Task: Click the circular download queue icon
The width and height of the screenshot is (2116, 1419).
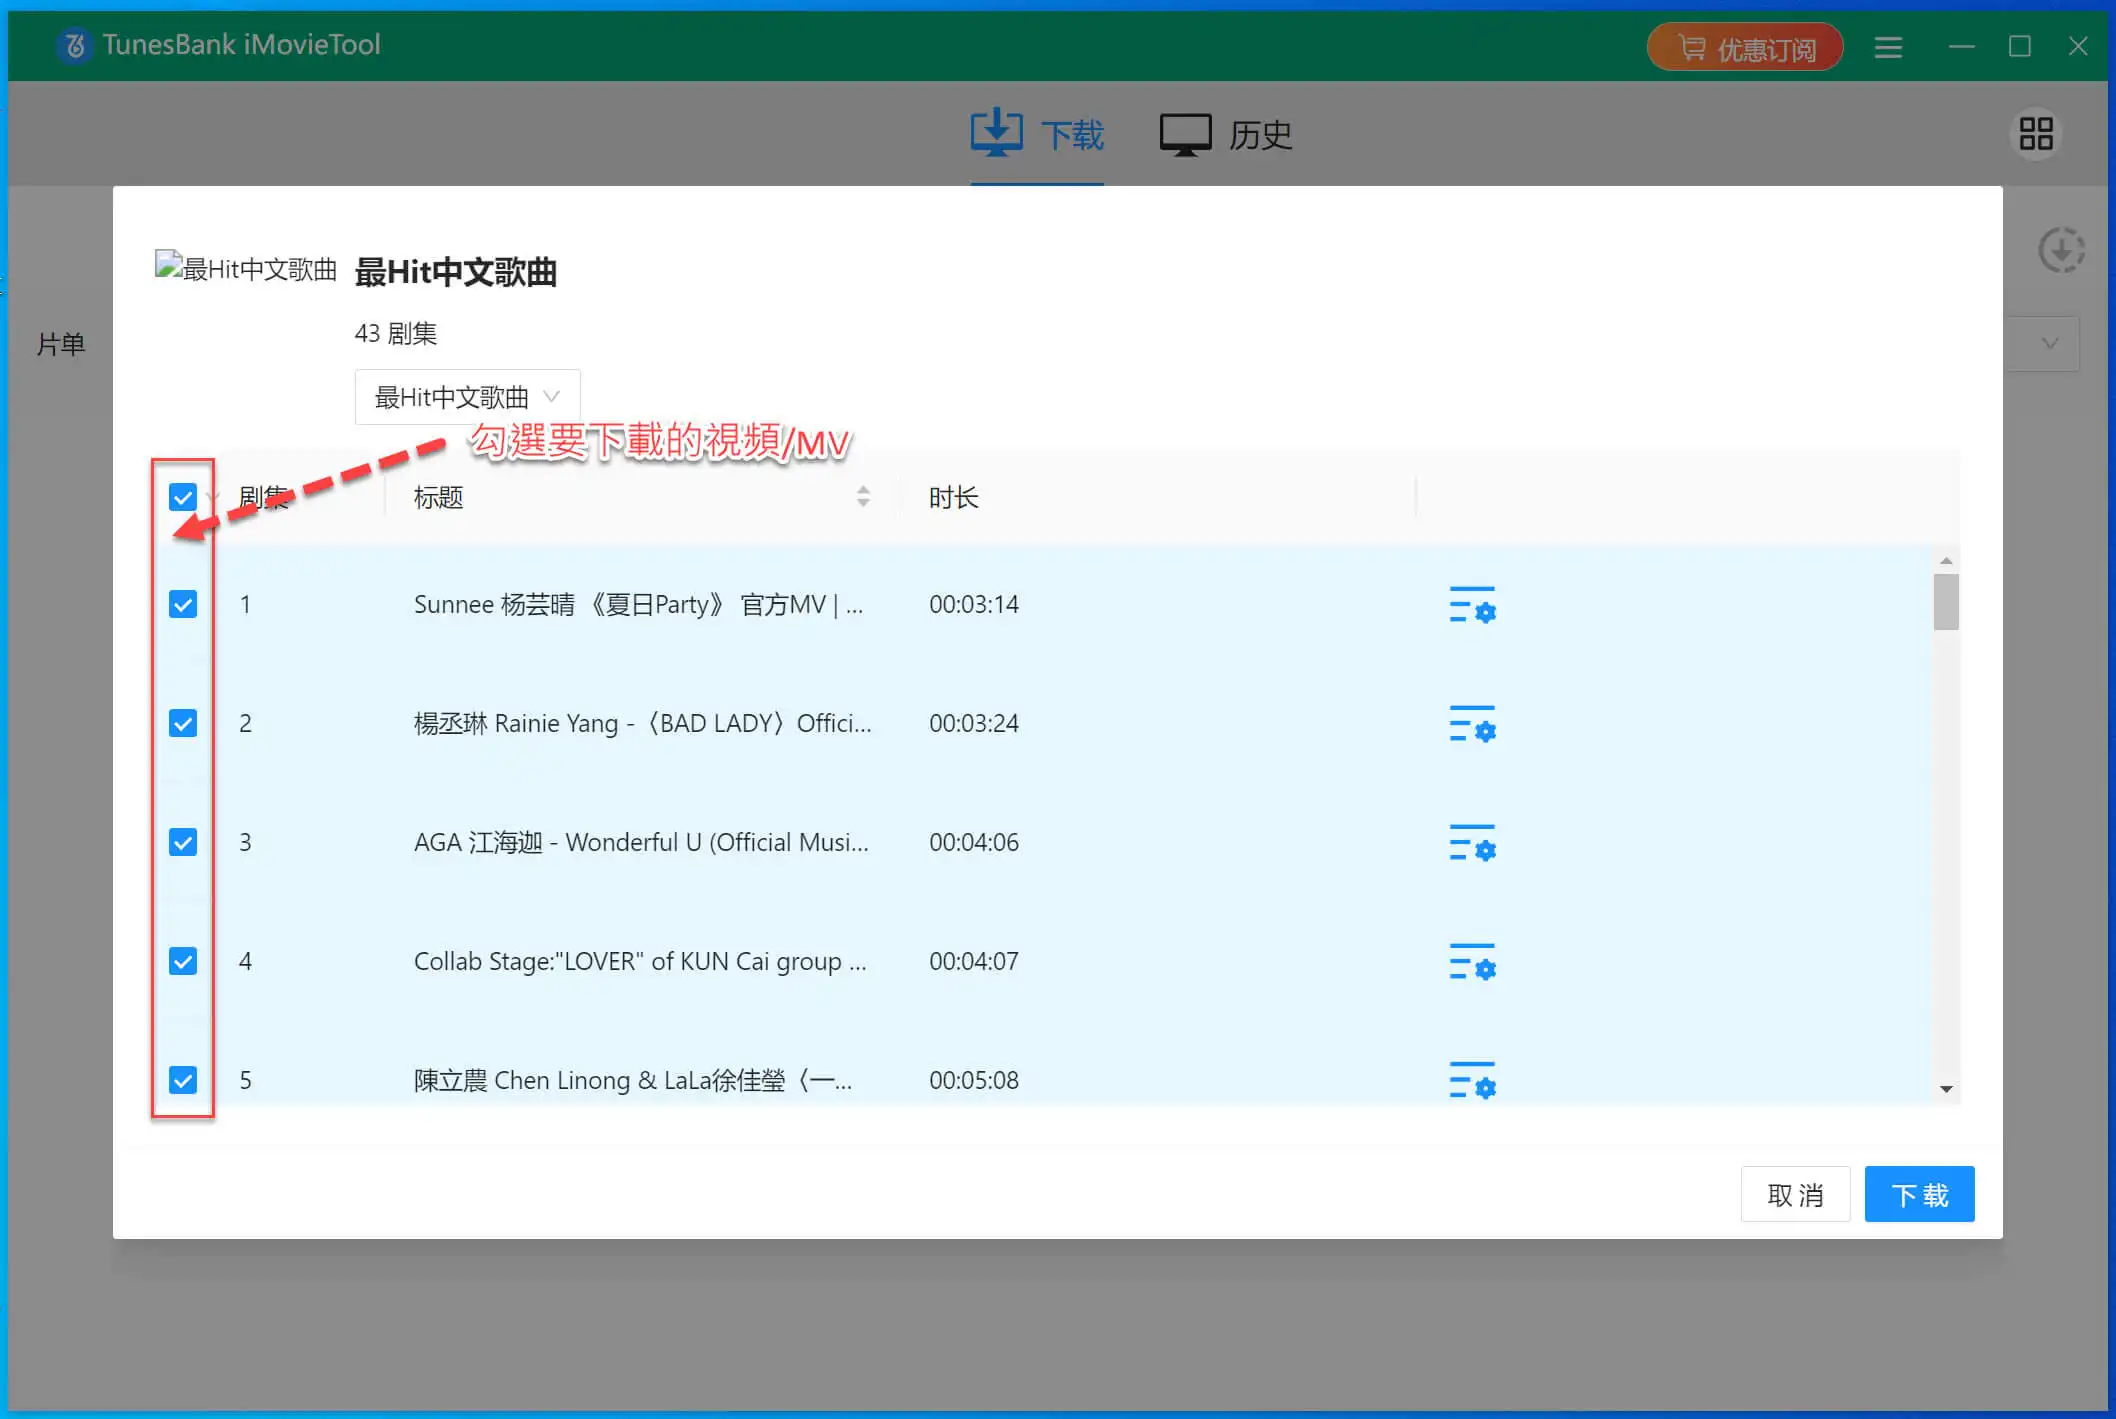Action: click(2061, 250)
